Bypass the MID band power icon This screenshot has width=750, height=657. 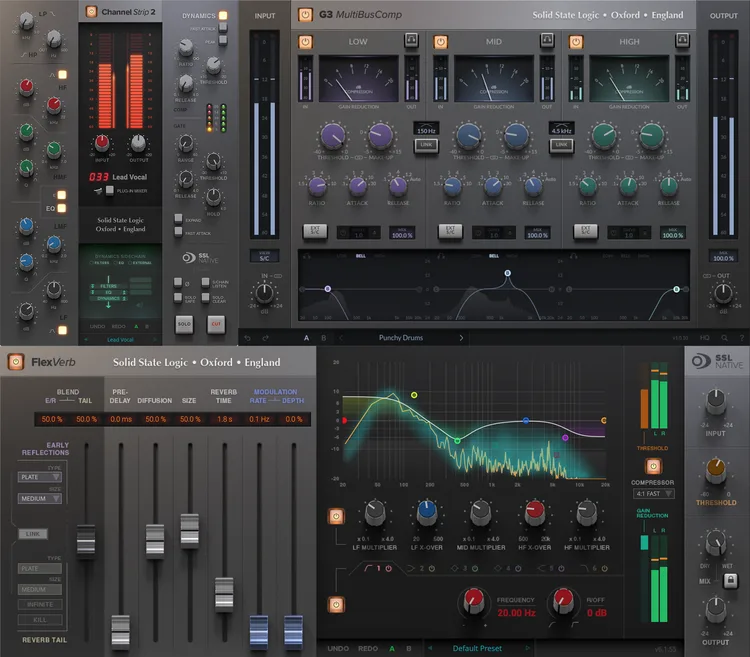(x=441, y=42)
